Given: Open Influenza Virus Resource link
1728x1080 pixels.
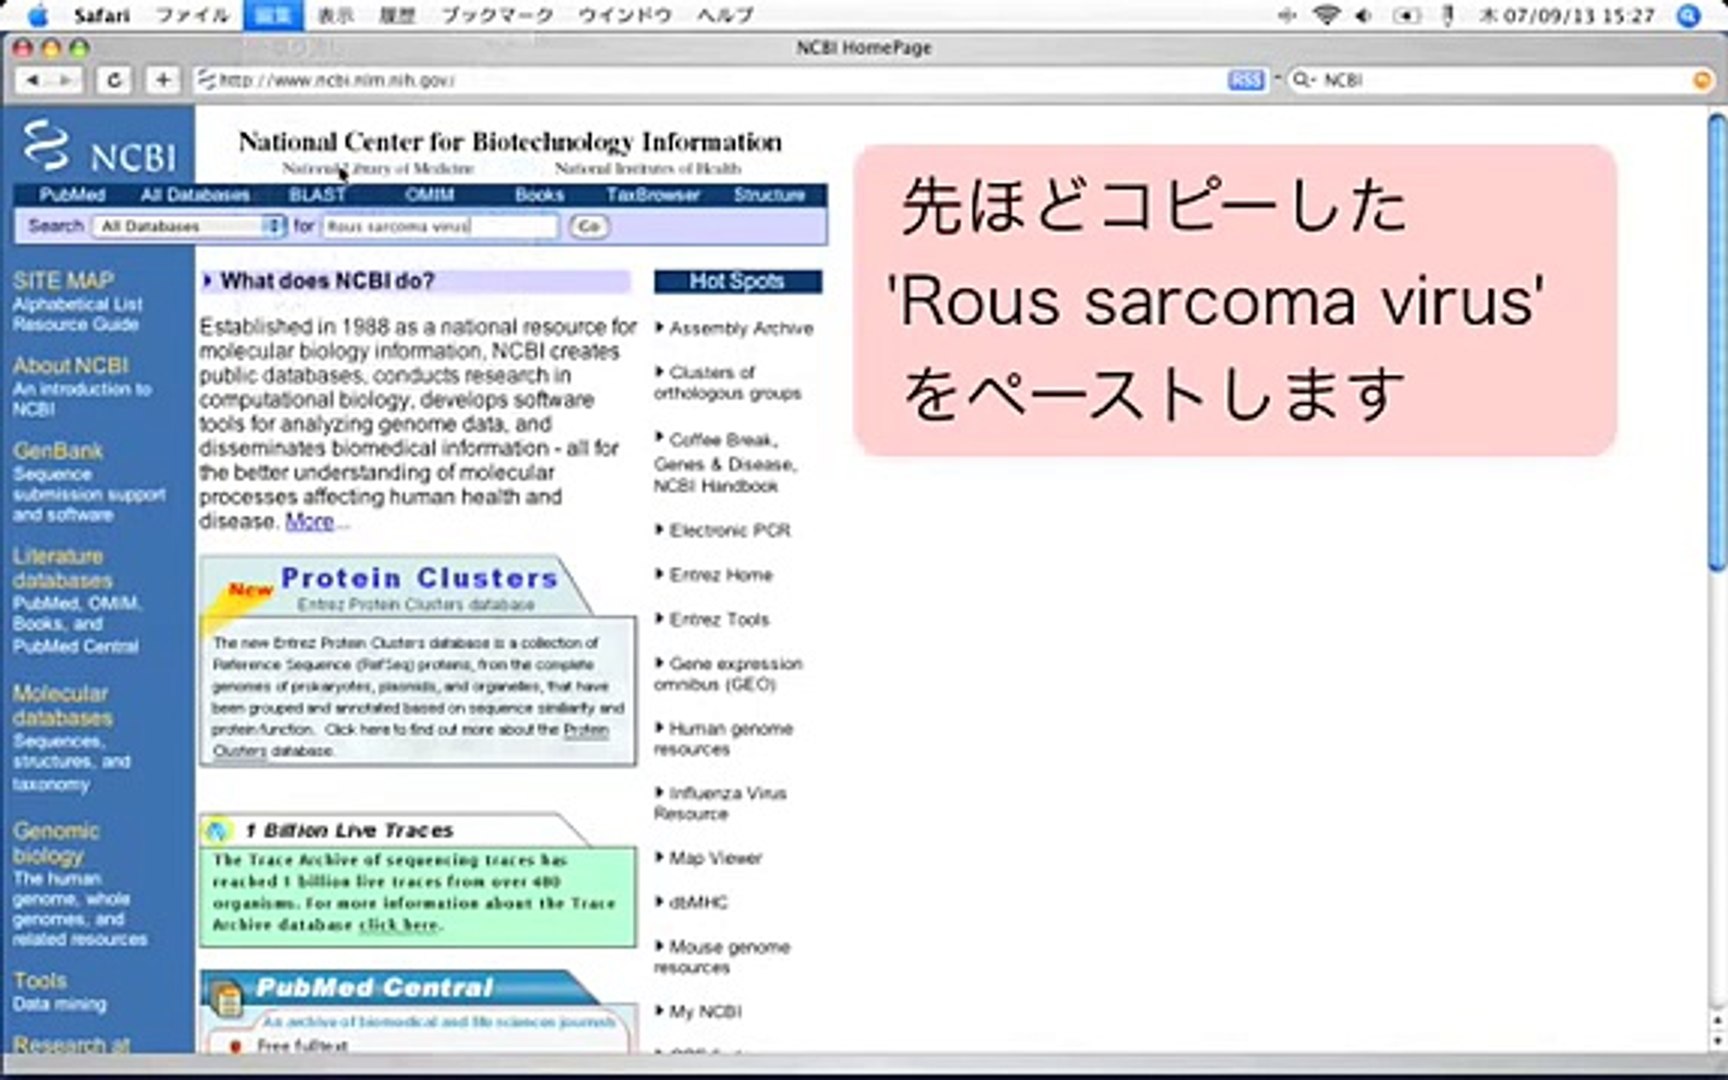Looking at the screenshot, I should tap(720, 803).
